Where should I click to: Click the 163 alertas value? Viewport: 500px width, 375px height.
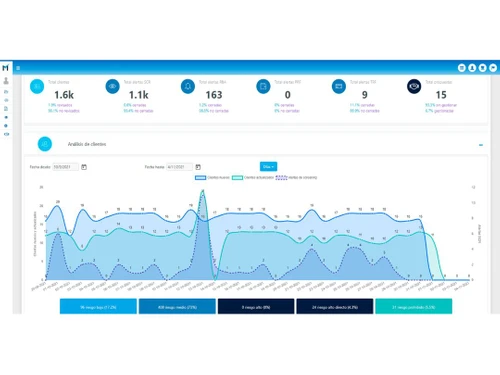(214, 95)
